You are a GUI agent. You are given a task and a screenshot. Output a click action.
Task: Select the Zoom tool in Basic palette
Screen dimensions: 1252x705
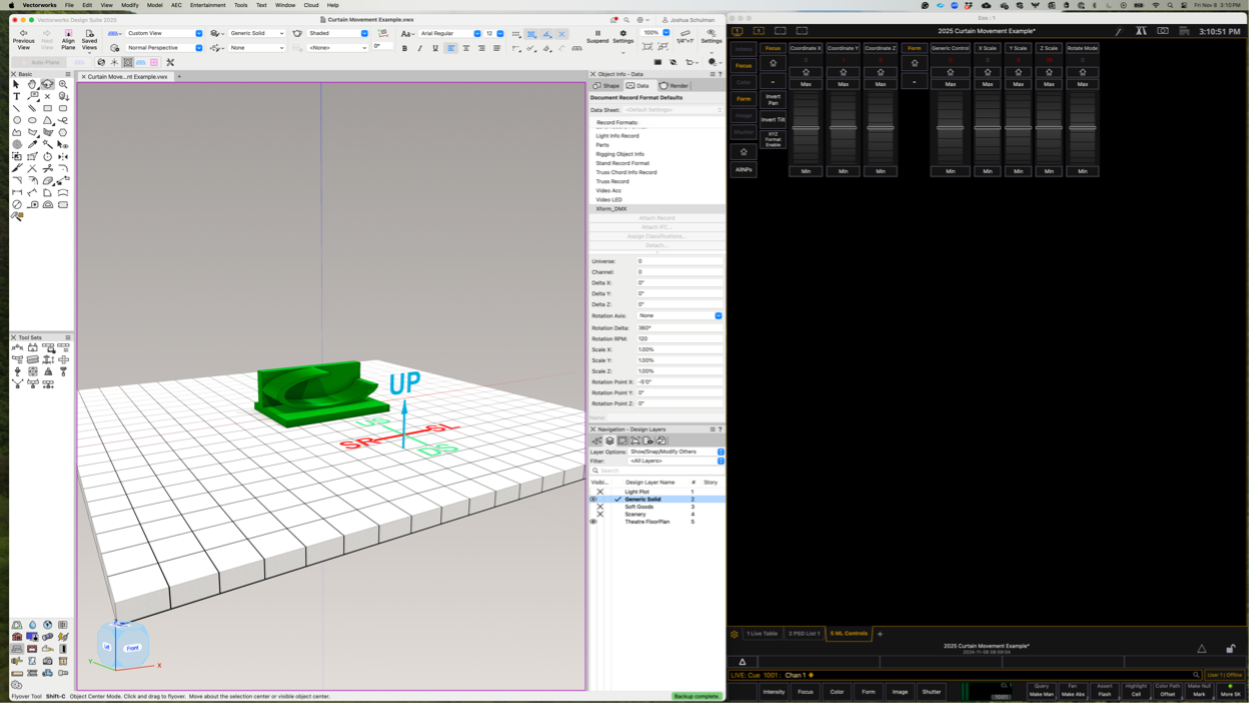[63, 85]
